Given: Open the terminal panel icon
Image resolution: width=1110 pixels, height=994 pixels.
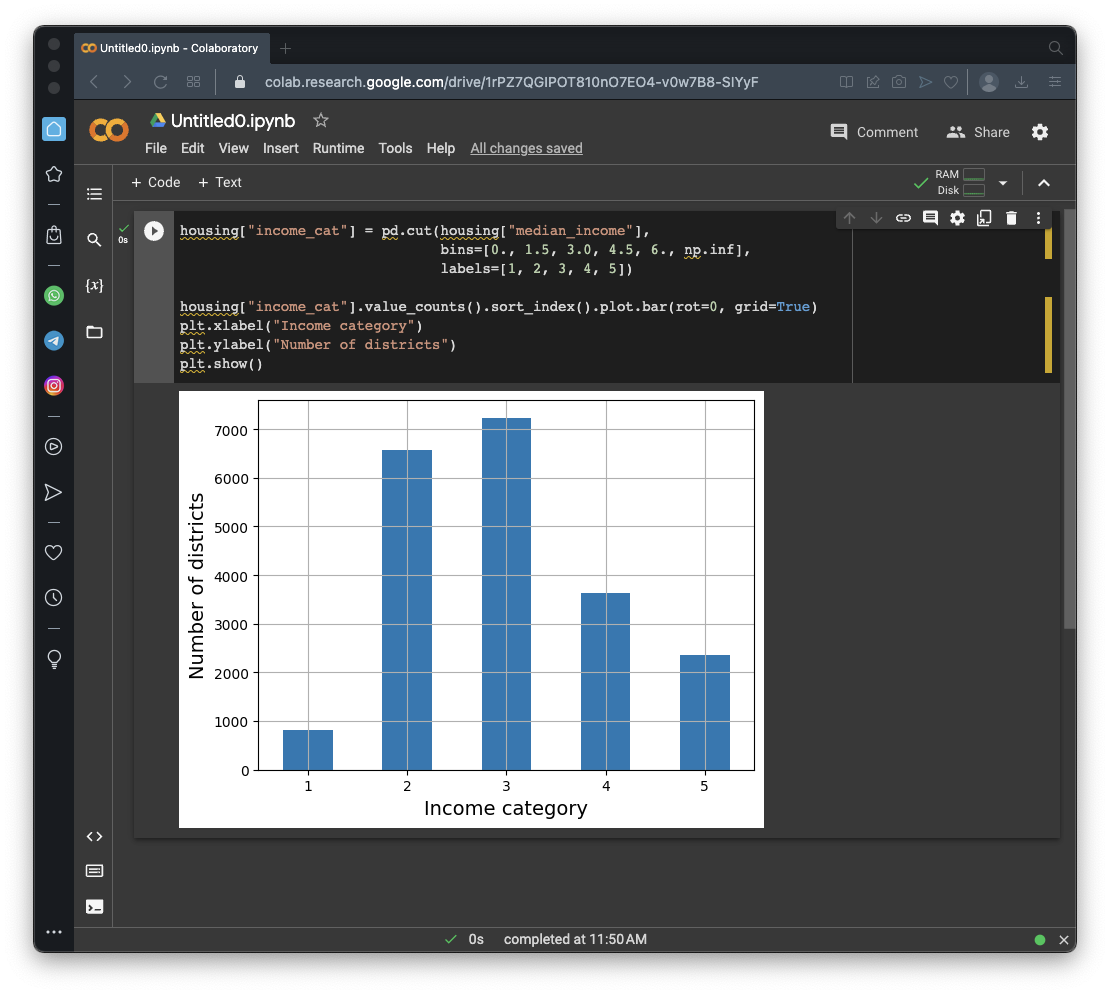Looking at the screenshot, I should click(94, 907).
